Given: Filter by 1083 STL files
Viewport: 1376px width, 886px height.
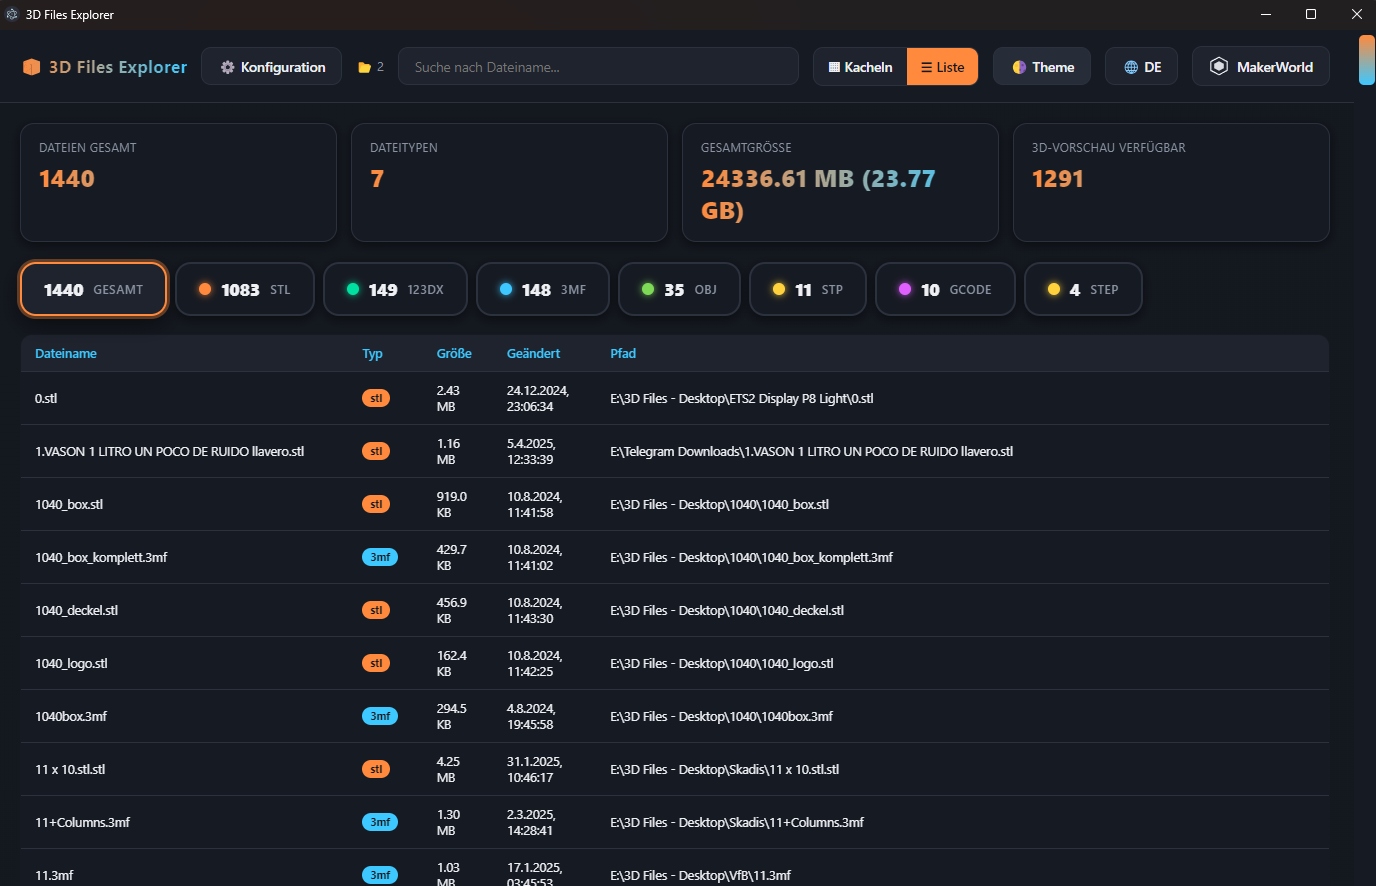Looking at the screenshot, I should tap(245, 289).
